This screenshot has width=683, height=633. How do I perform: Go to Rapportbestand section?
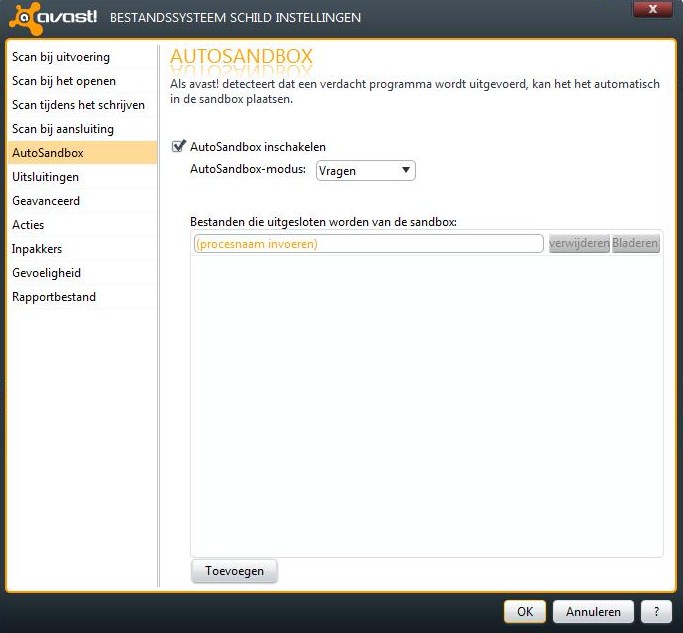(x=82, y=297)
